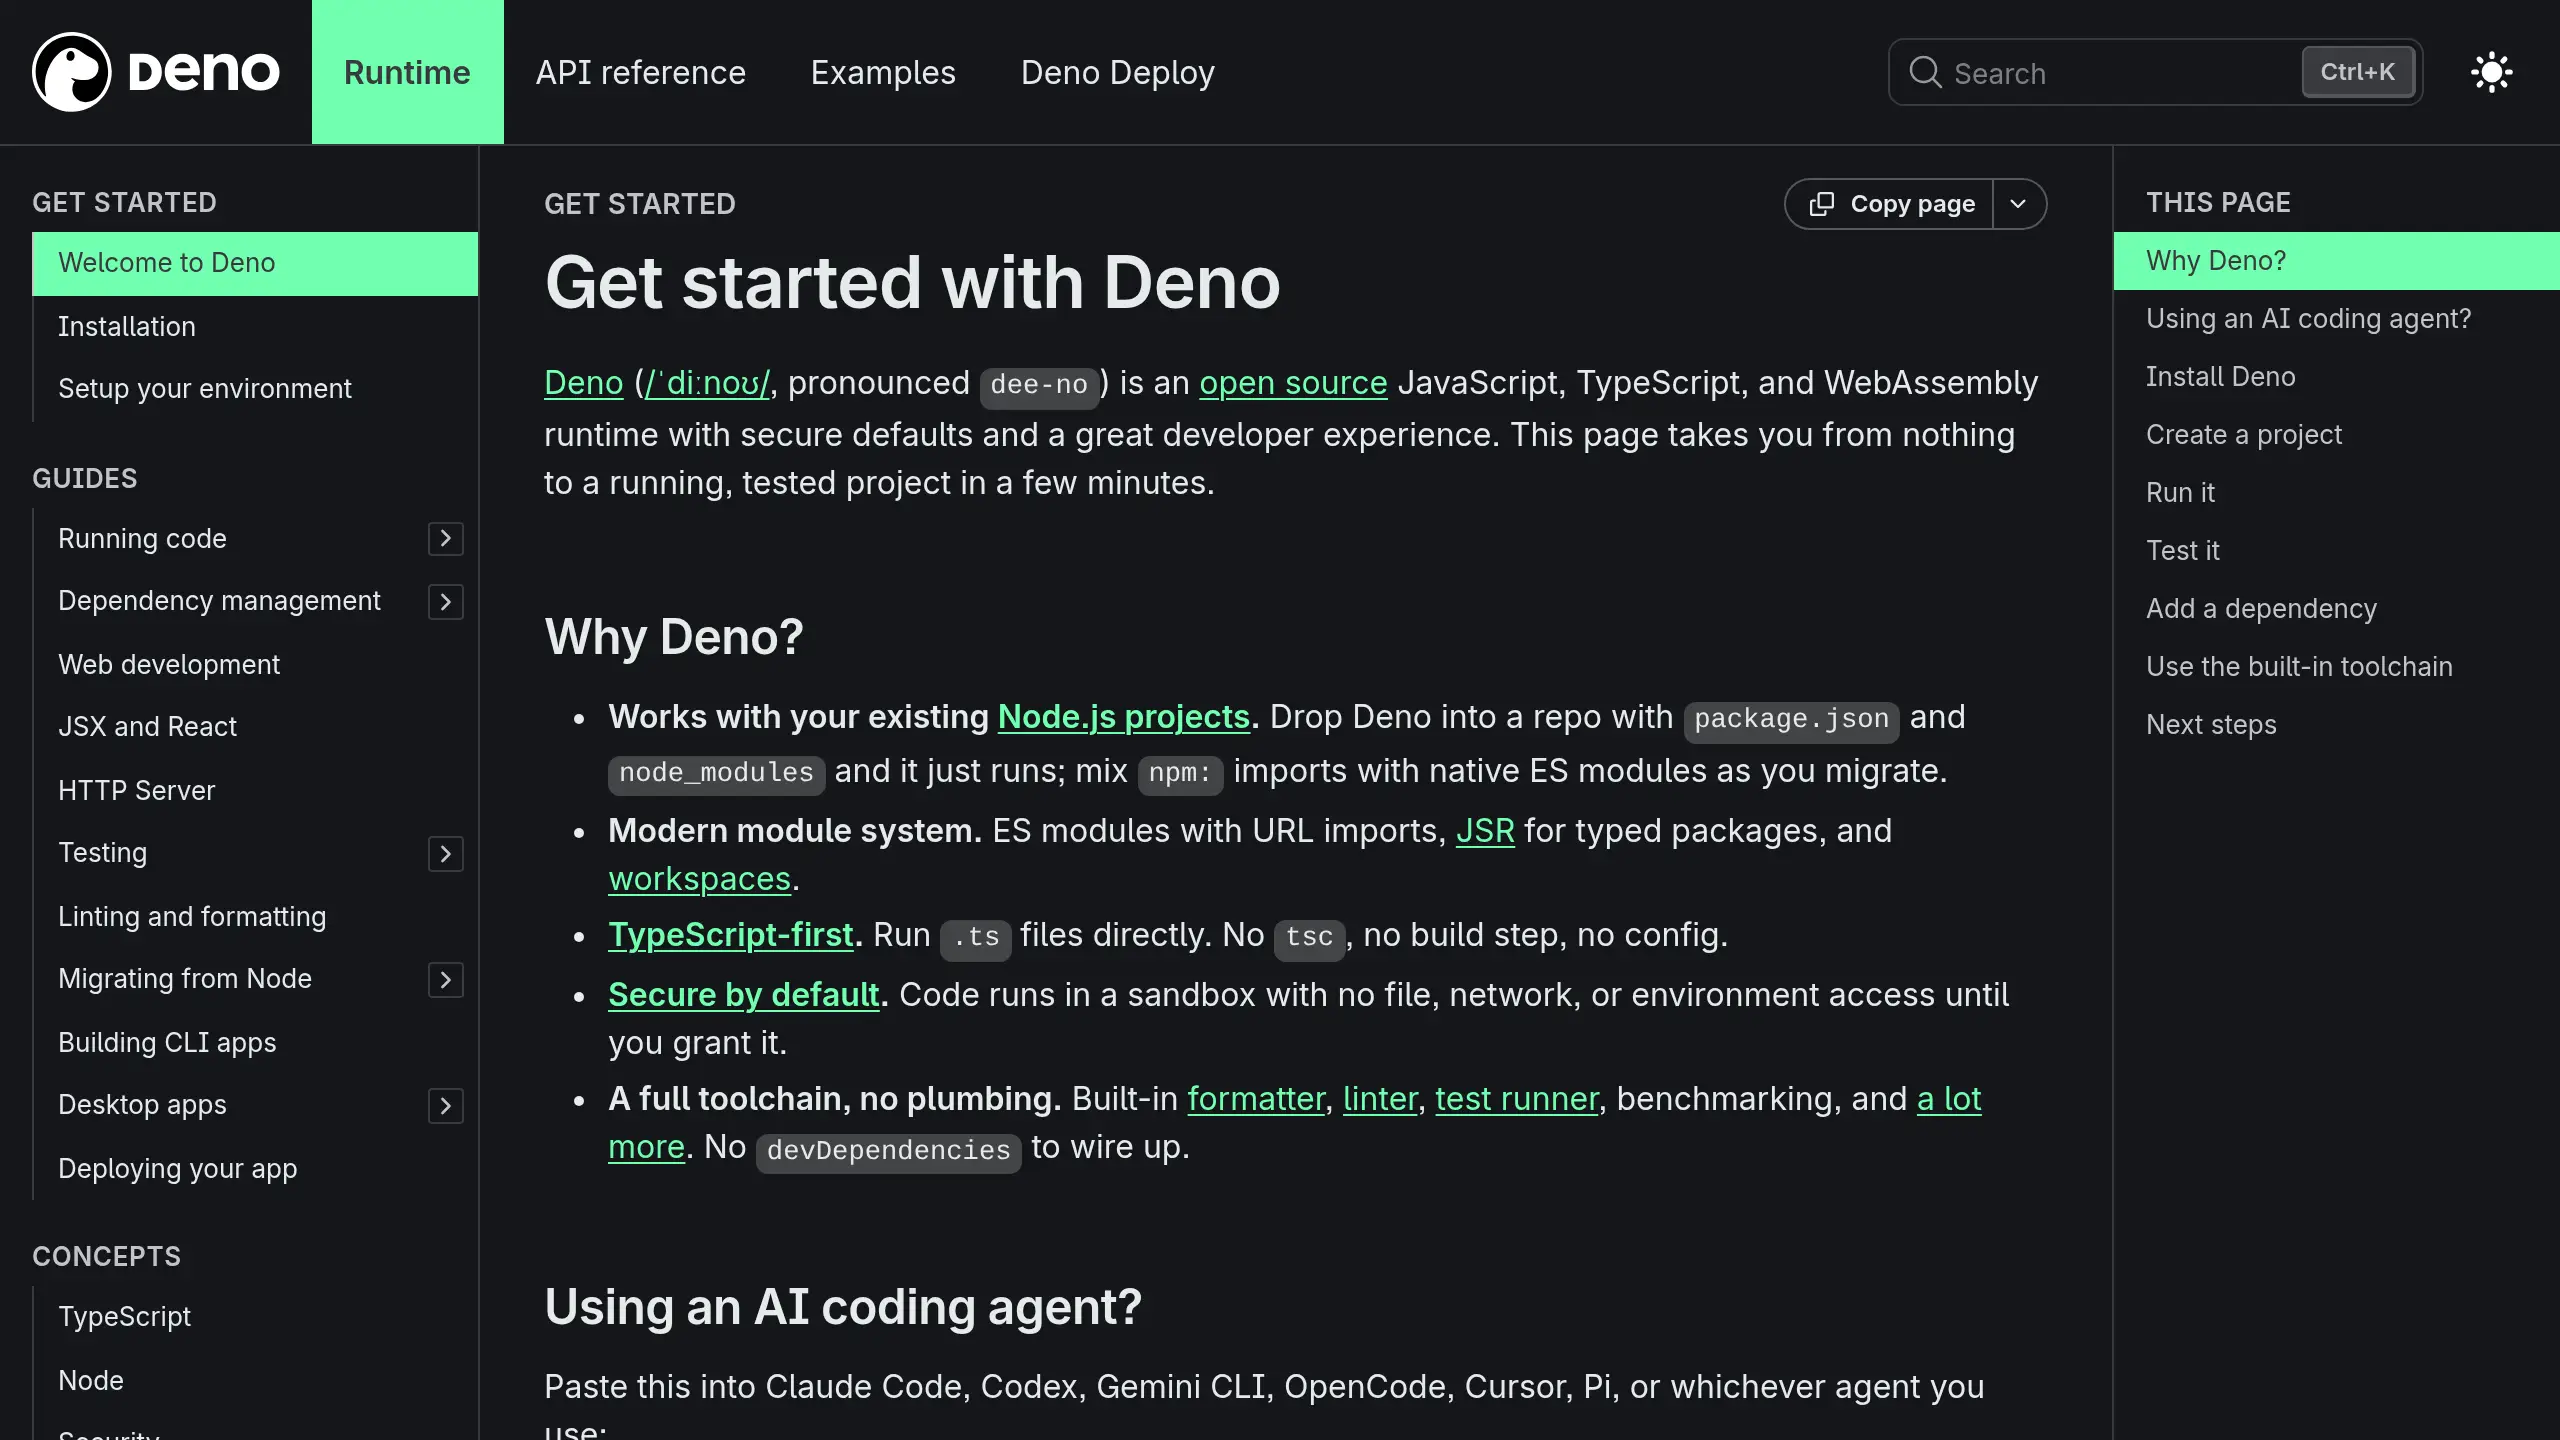Open Testing guide link
This screenshot has width=2560, height=1440.
click(103, 852)
